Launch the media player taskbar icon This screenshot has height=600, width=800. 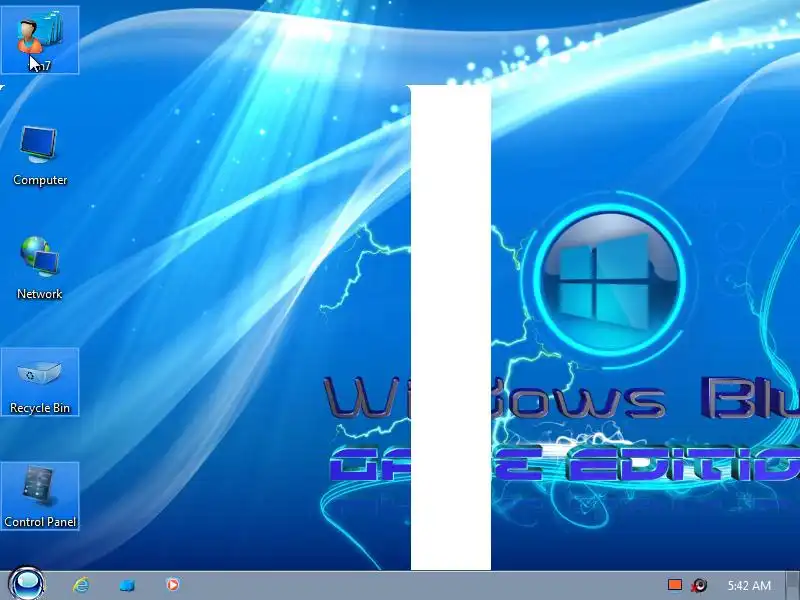pos(172,584)
